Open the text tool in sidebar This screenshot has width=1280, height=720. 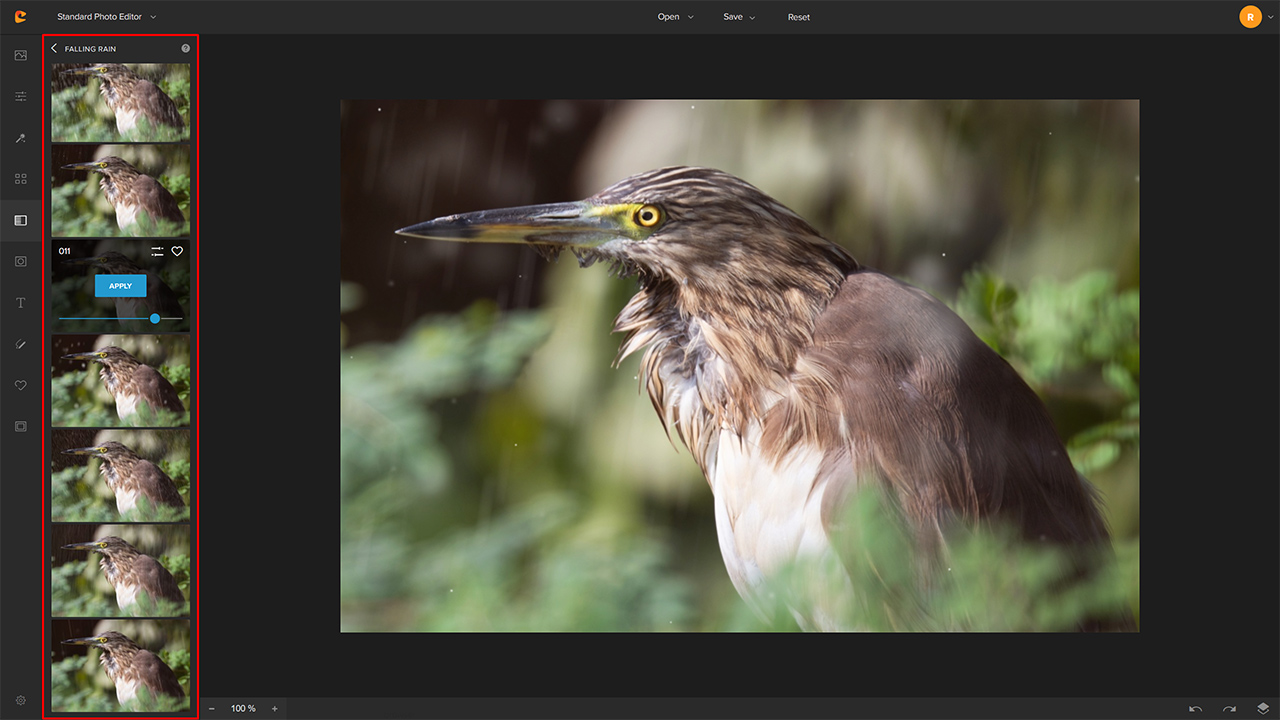pyautogui.click(x=20, y=303)
